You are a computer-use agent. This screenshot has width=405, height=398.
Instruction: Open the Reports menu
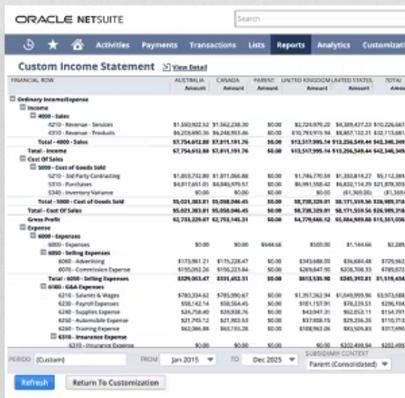tap(291, 45)
